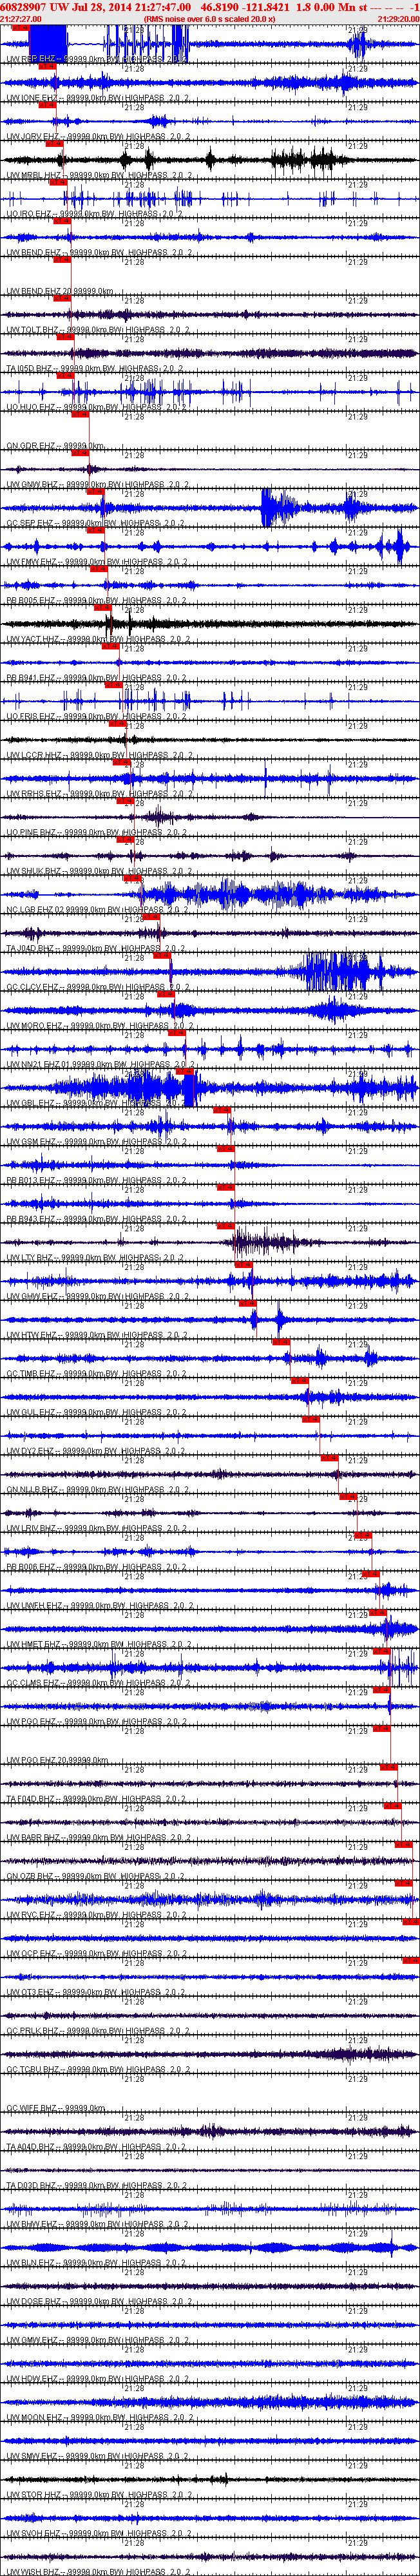Click the end time label 21:29:20.00
This screenshot has width=420, height=2576.
pos(398,19)
